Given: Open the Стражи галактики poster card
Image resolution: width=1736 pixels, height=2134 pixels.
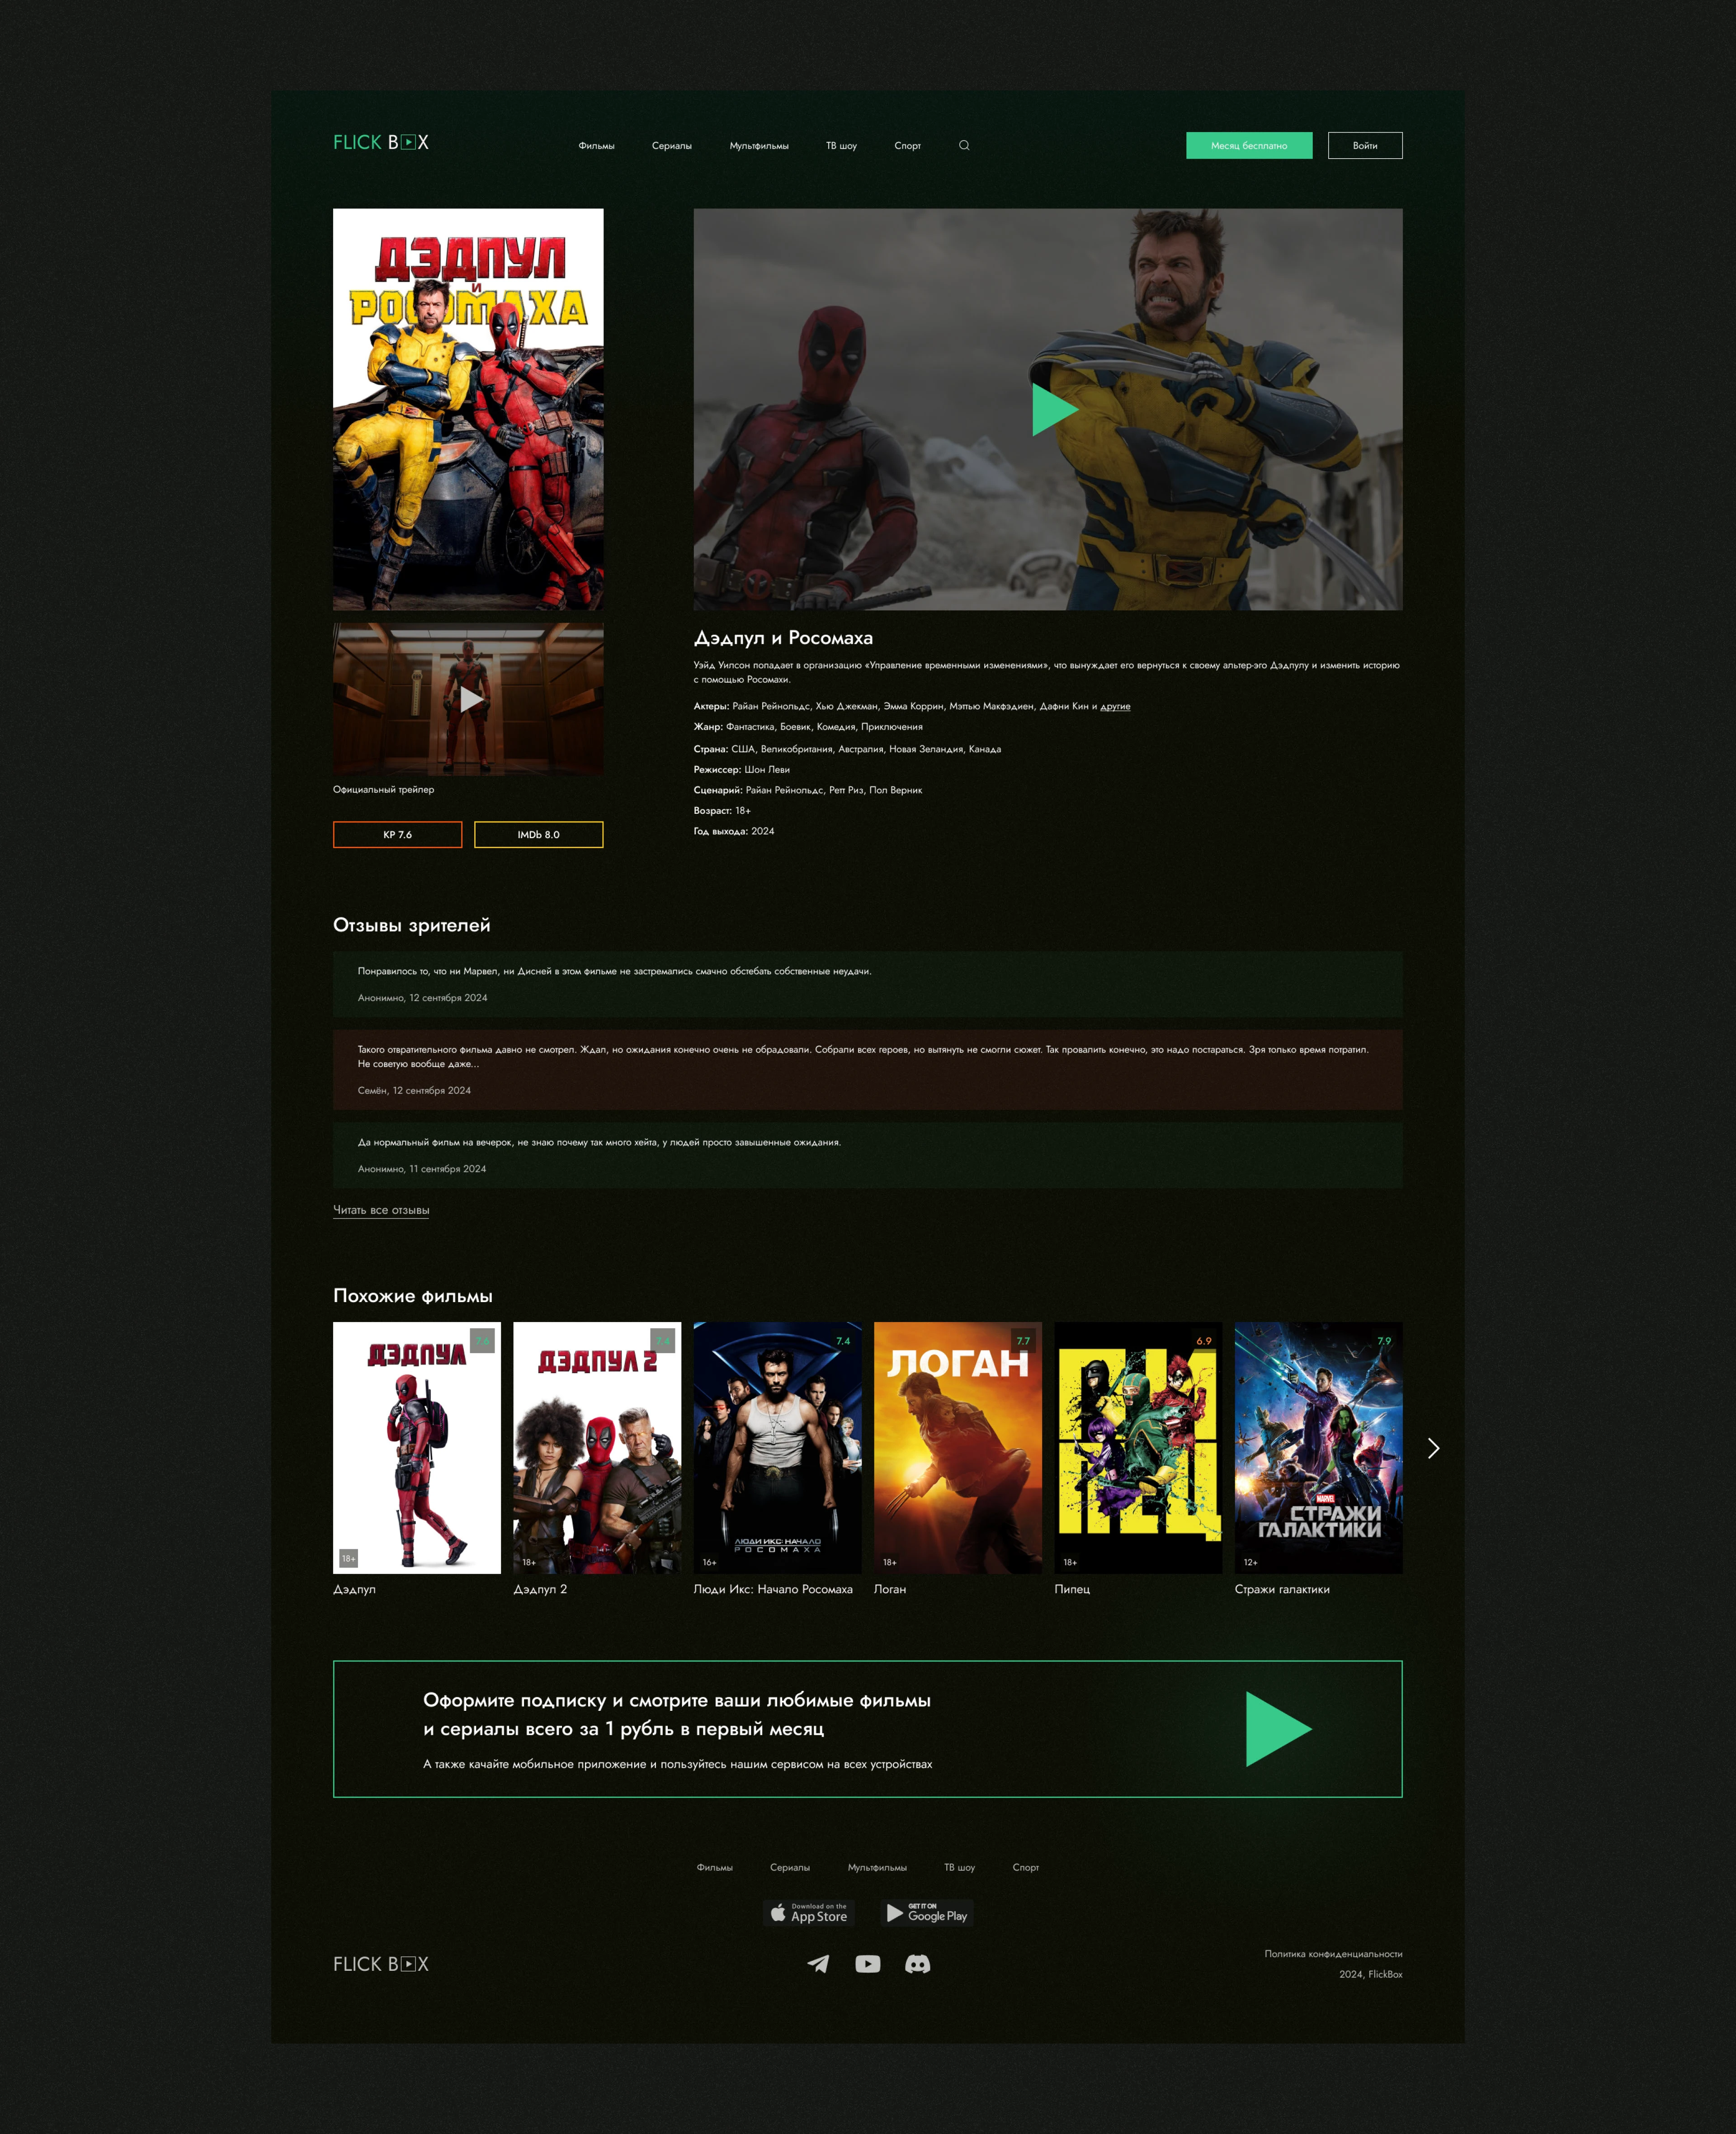Looking at the screenshot, I should point(1319,1448).
